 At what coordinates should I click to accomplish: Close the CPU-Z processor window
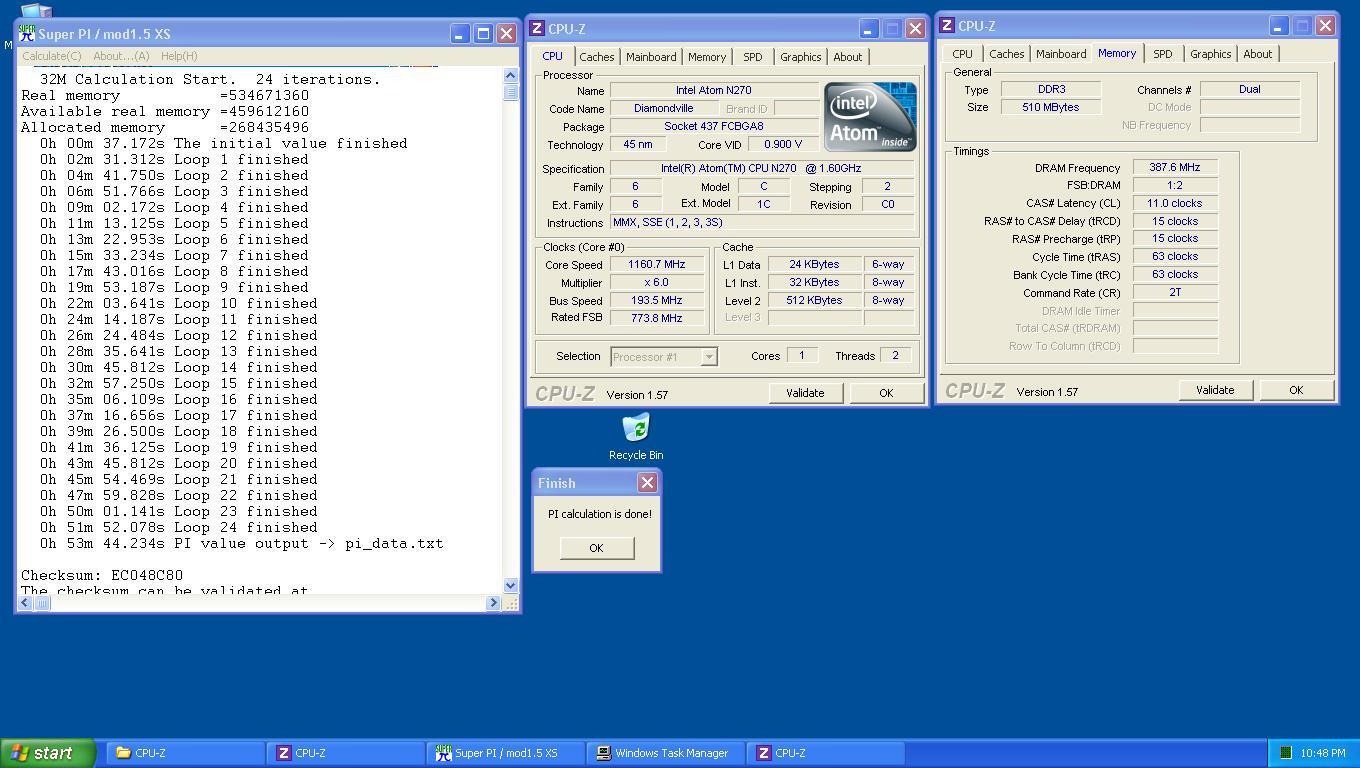click(915, 29)
